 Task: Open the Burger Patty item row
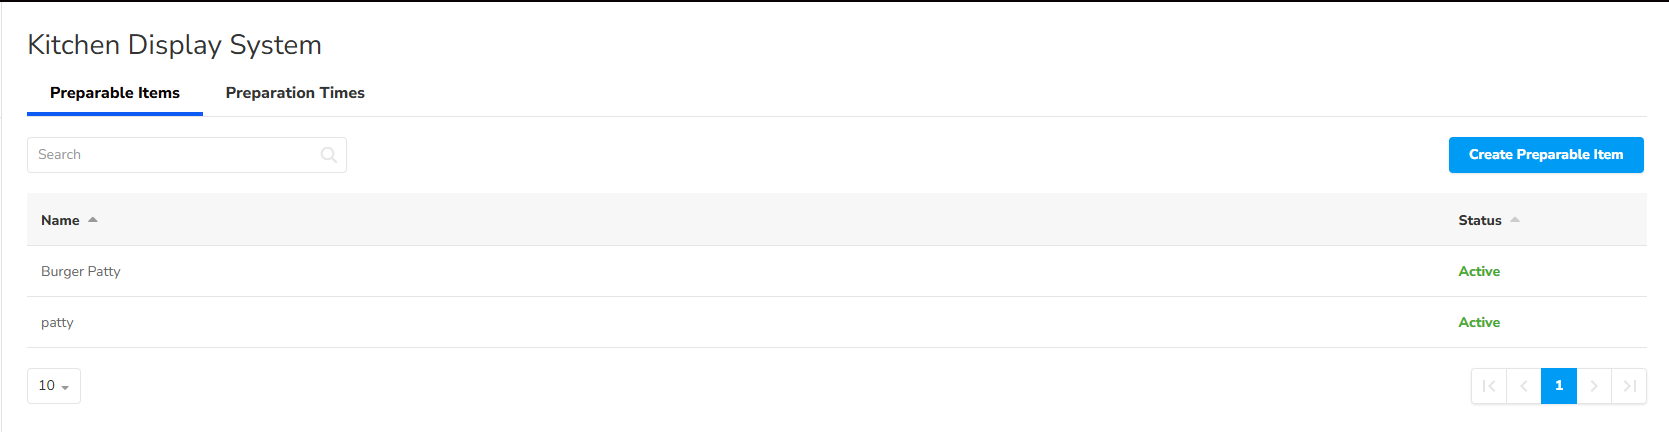click(81, 272)
